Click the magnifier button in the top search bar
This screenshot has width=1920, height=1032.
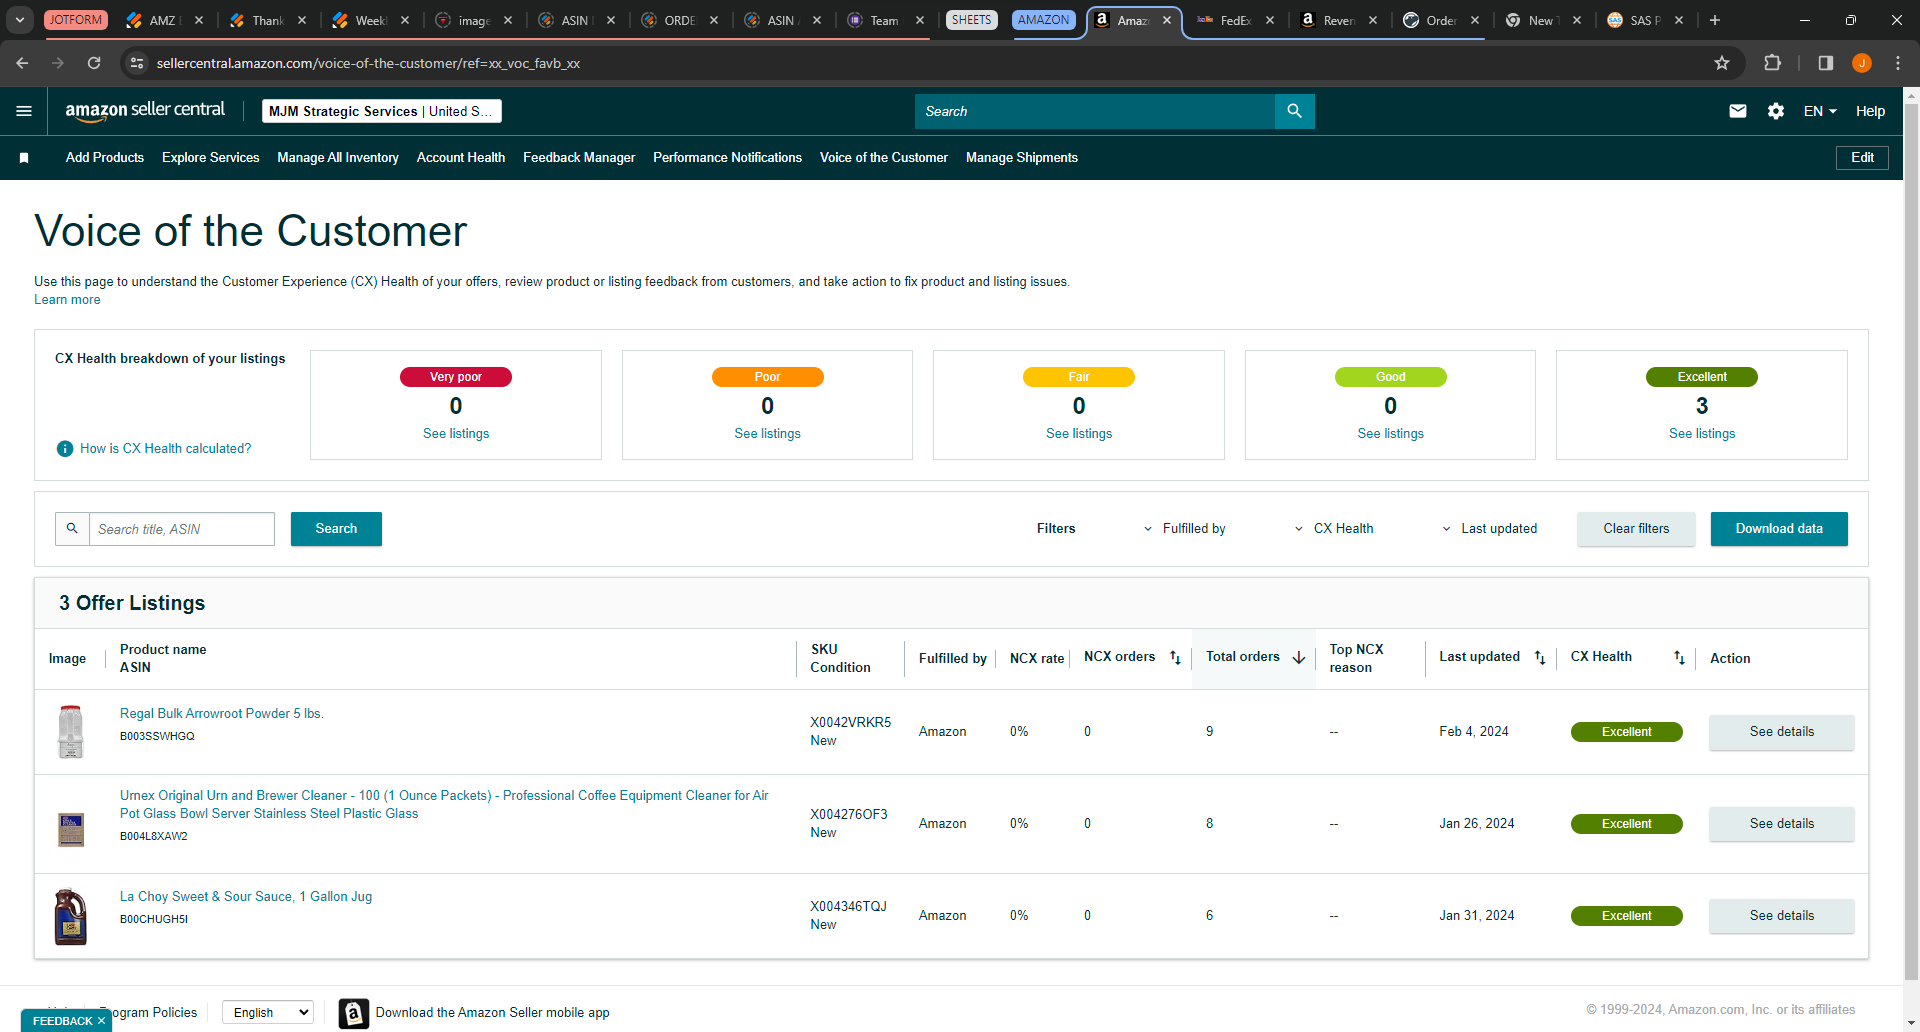1294,111
